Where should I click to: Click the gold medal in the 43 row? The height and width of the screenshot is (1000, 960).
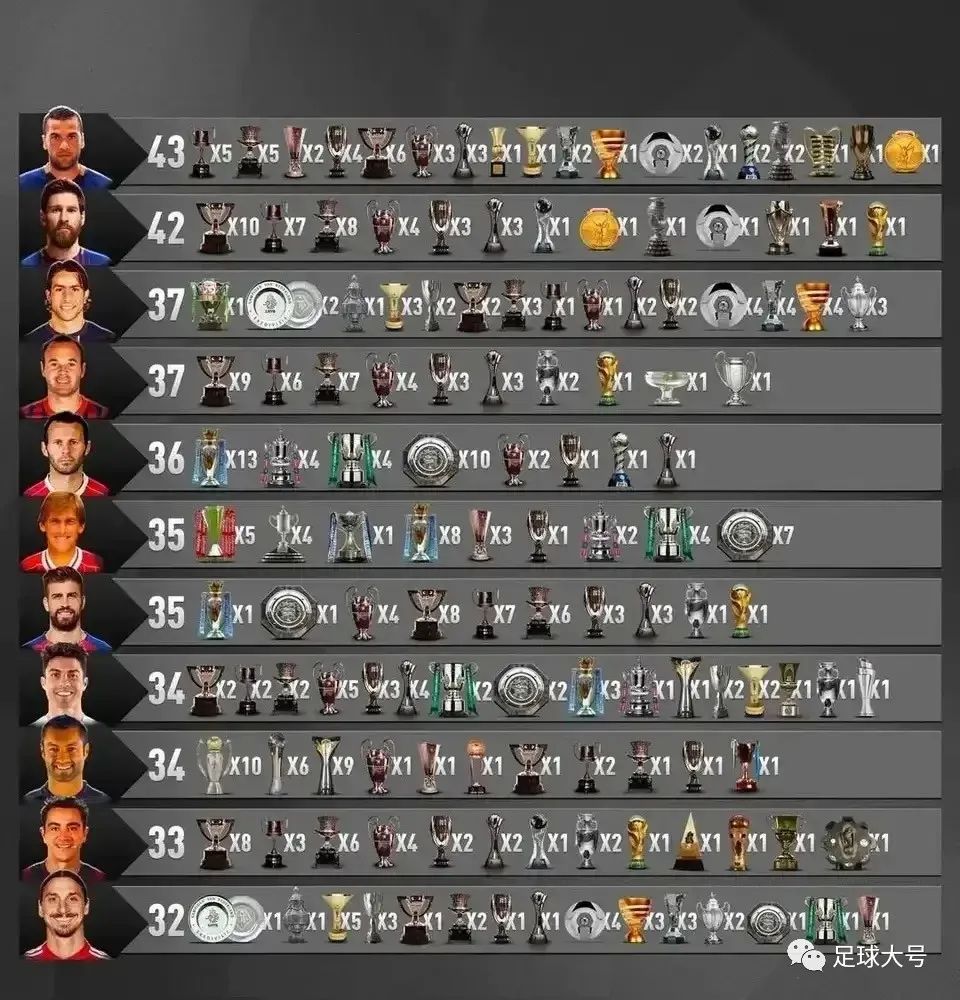pos(903,153)
